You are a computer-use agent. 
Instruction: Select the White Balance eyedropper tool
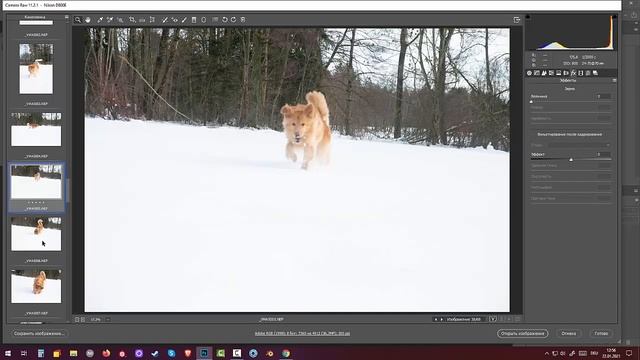(100, 20)
